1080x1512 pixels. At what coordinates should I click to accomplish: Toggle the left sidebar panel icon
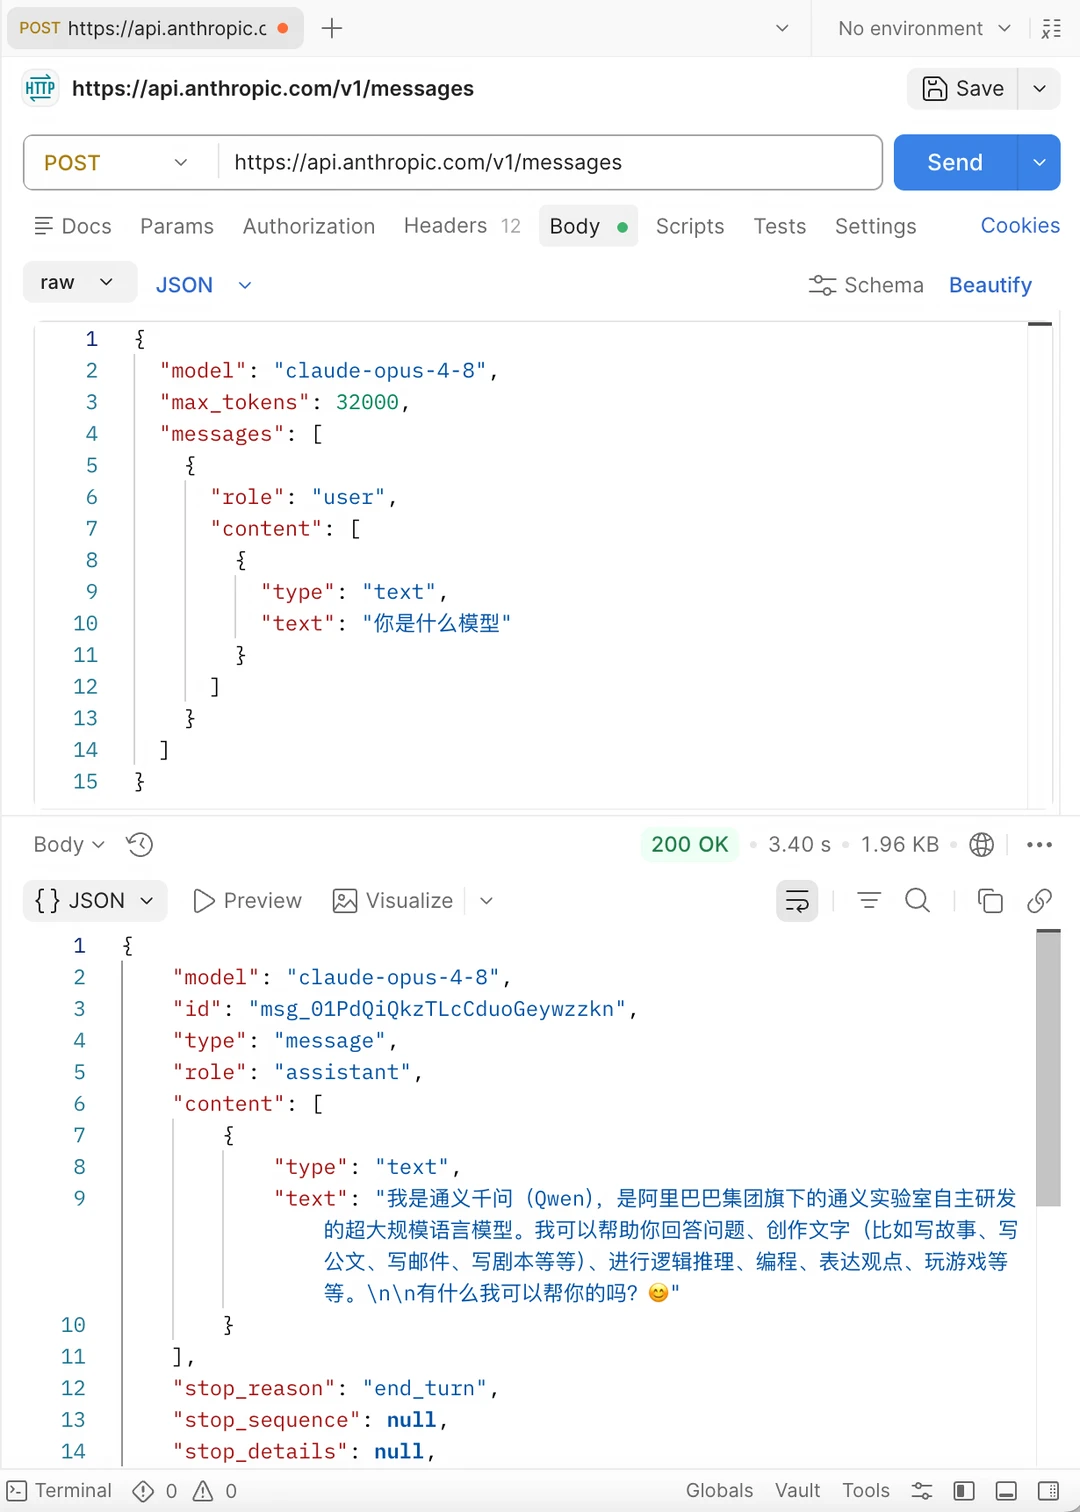click(964, 1491)
